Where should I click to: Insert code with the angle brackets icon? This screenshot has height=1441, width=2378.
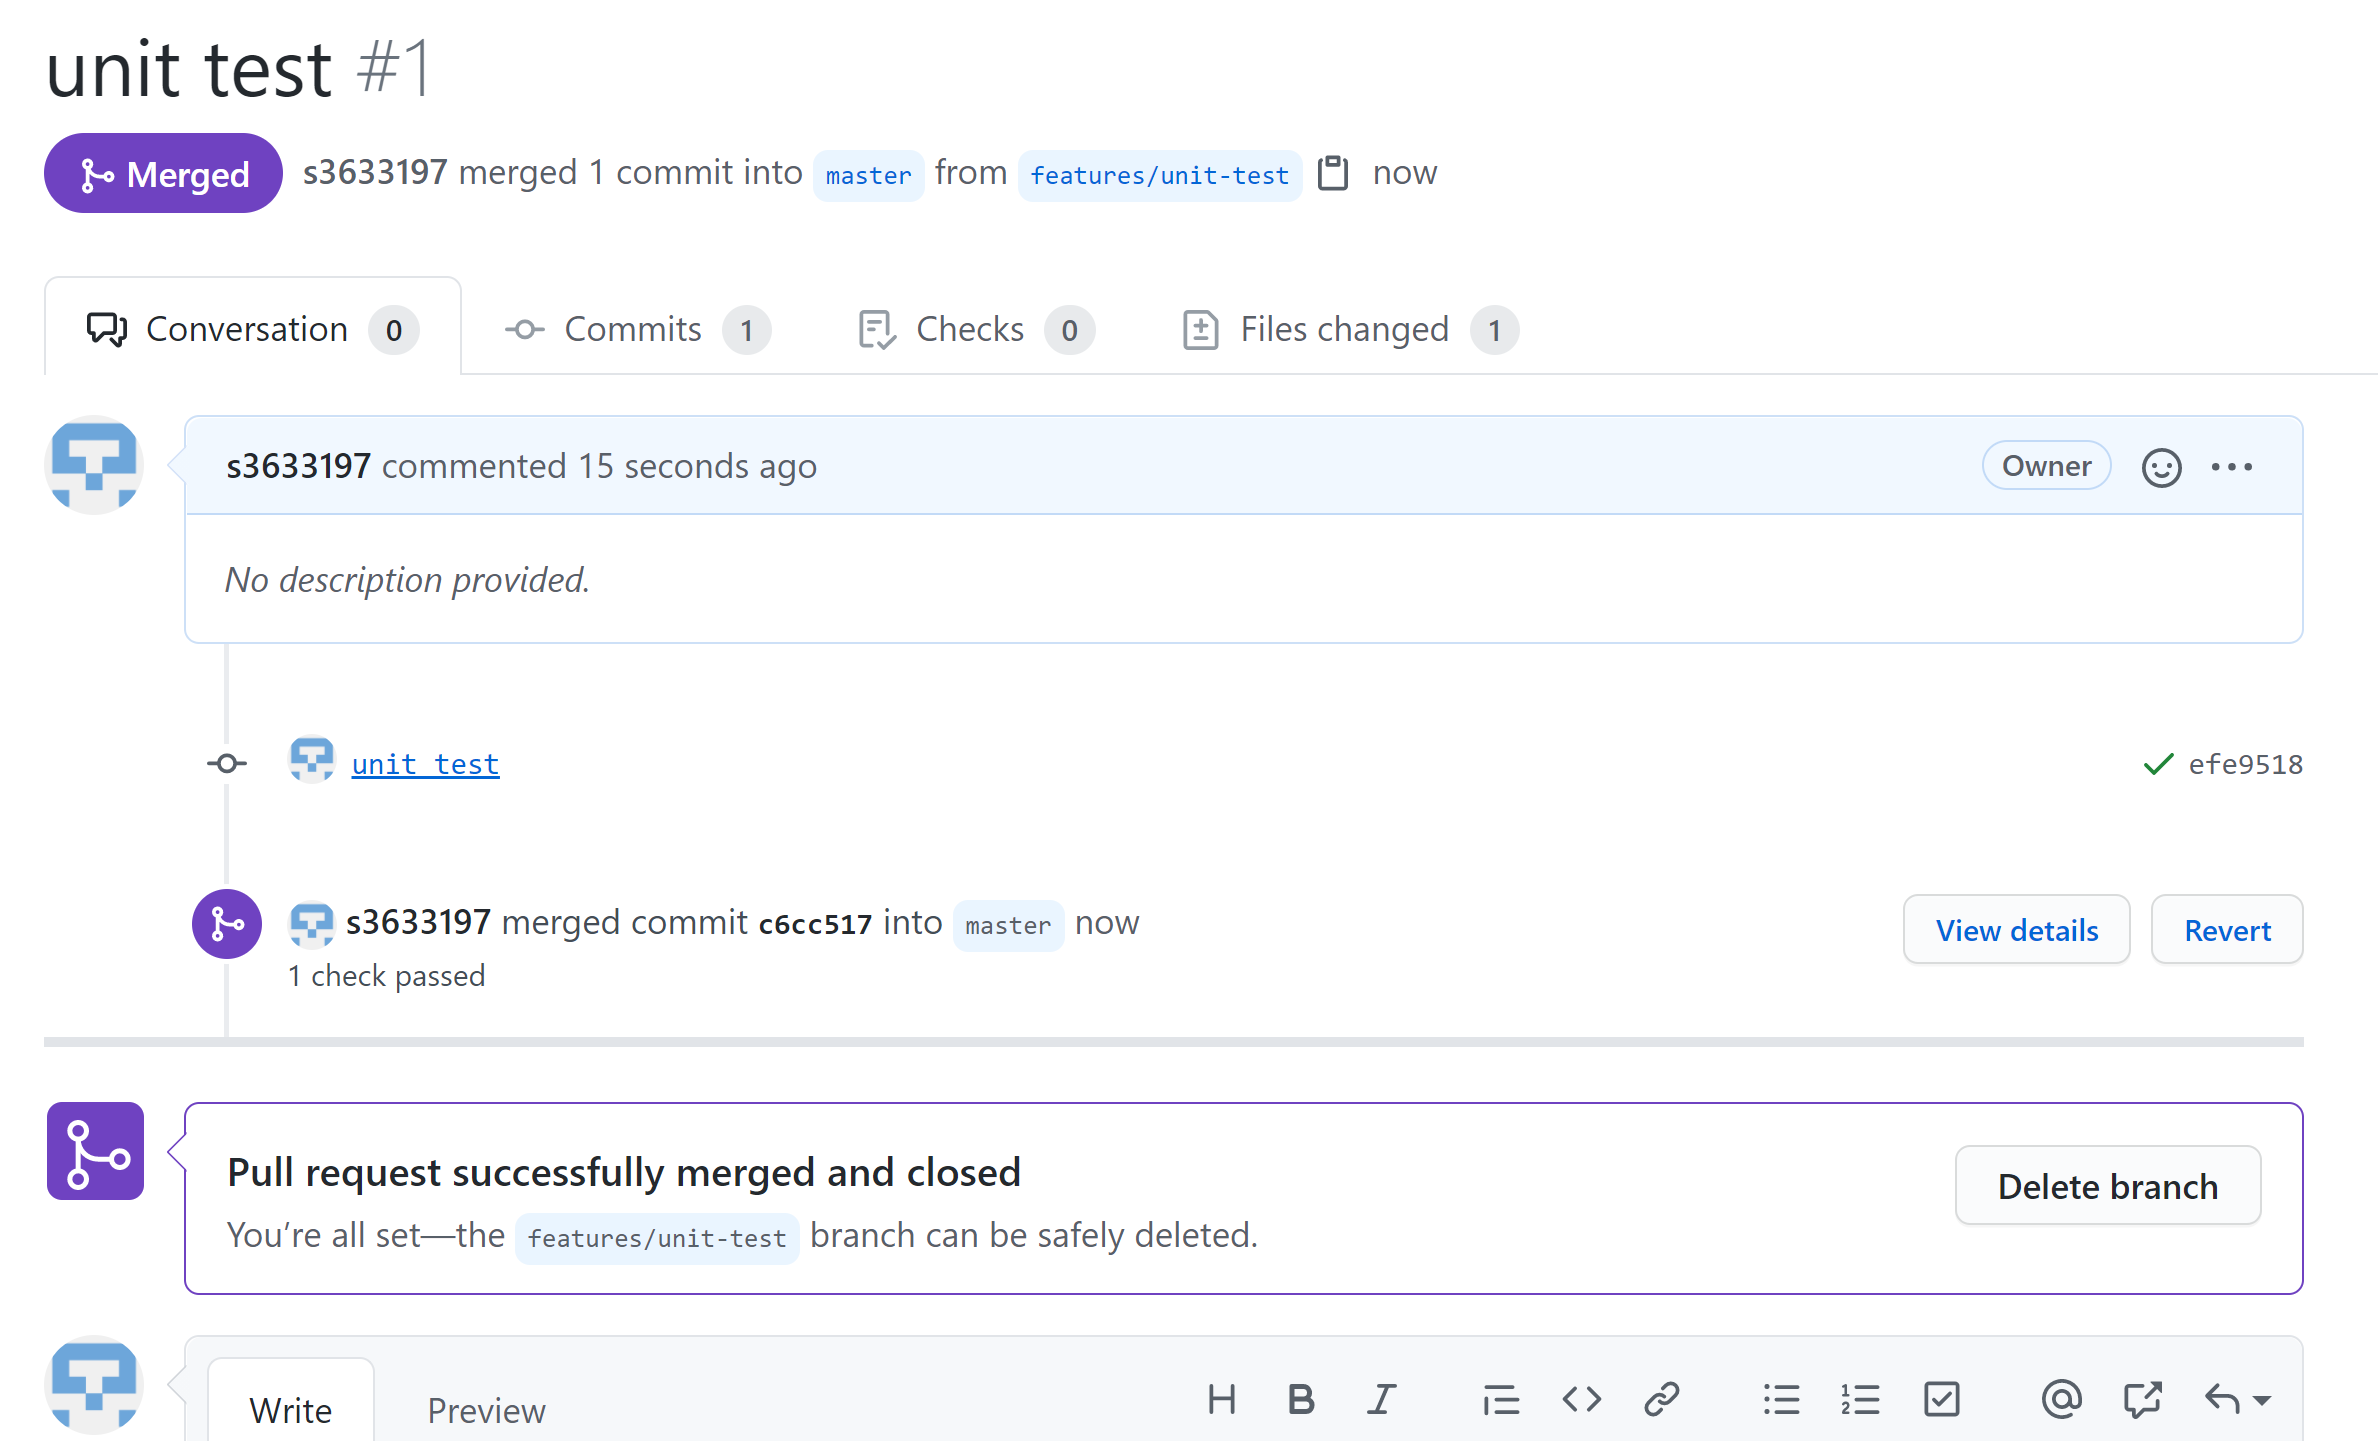point(1581,1399)
